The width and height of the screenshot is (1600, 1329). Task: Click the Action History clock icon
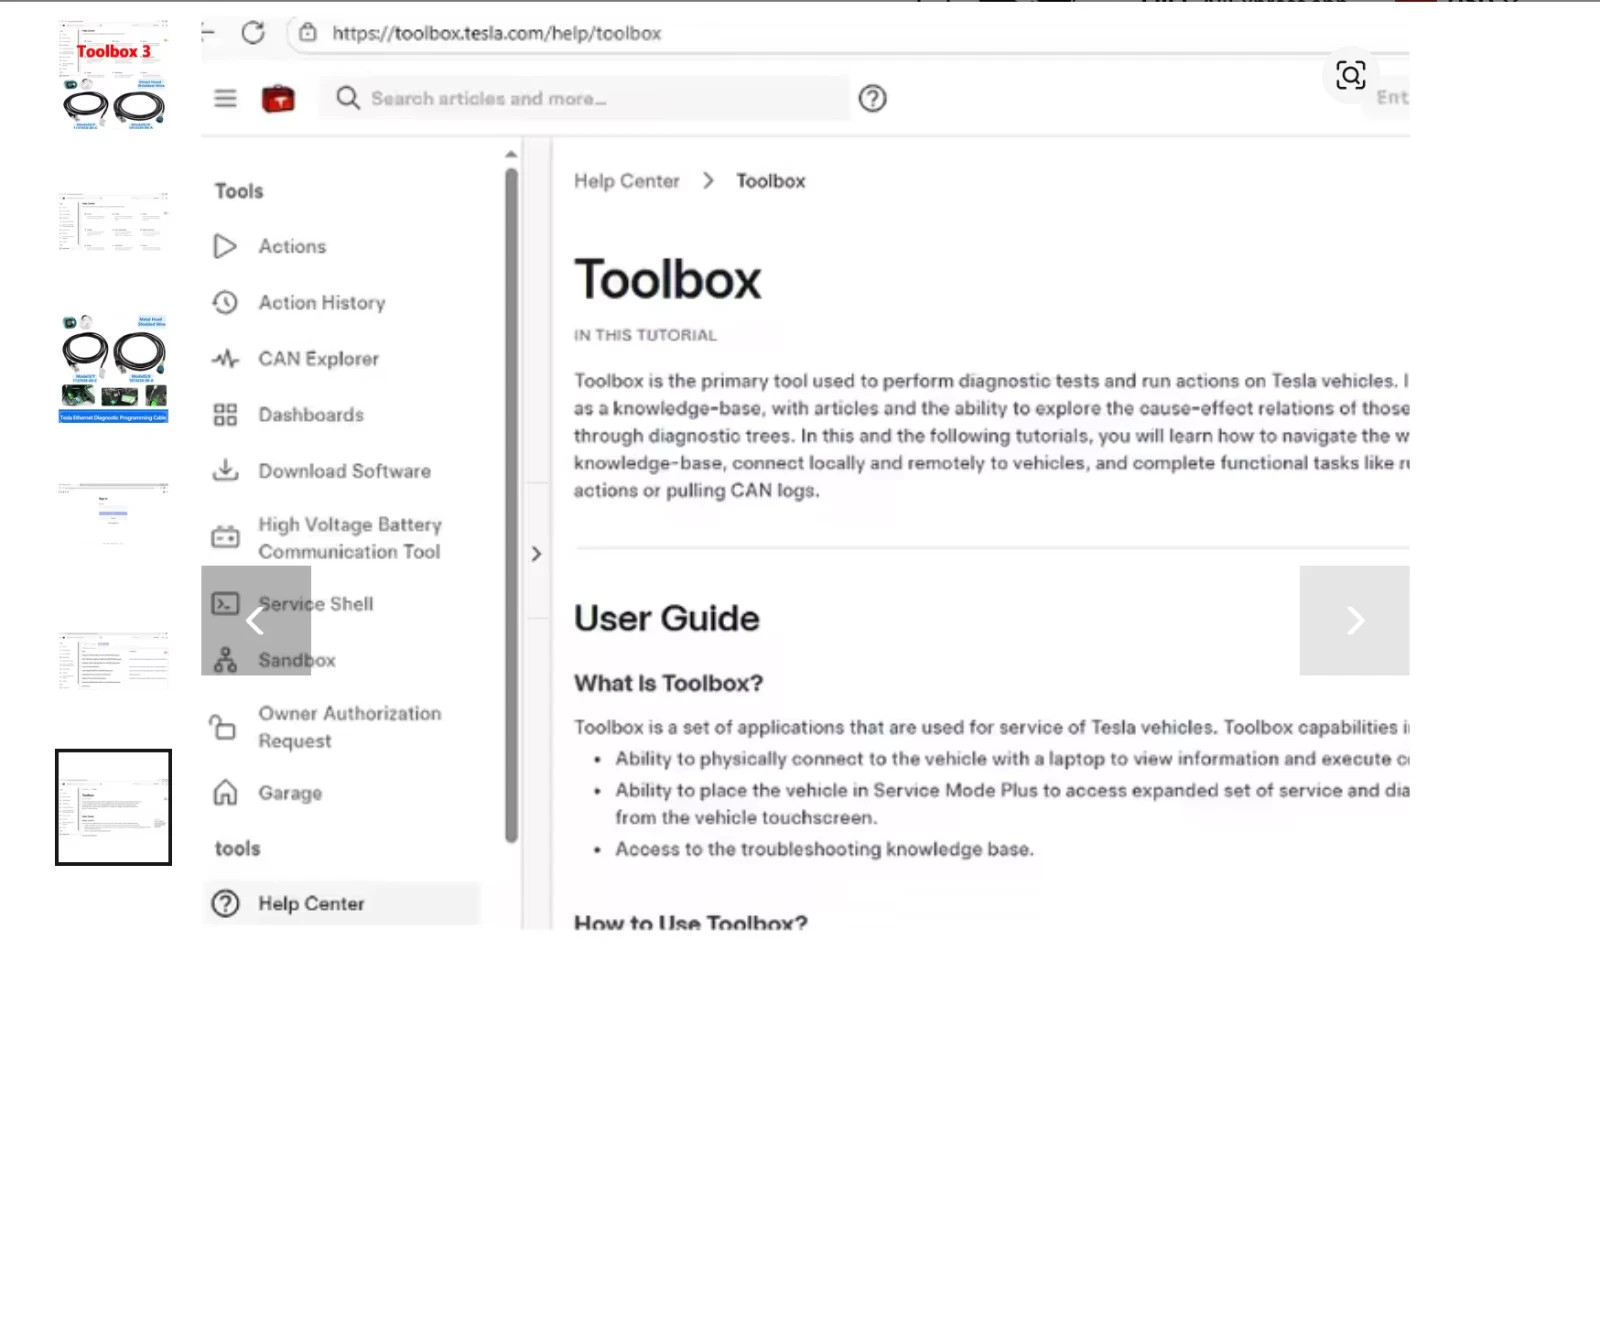[x=225, y=302]
